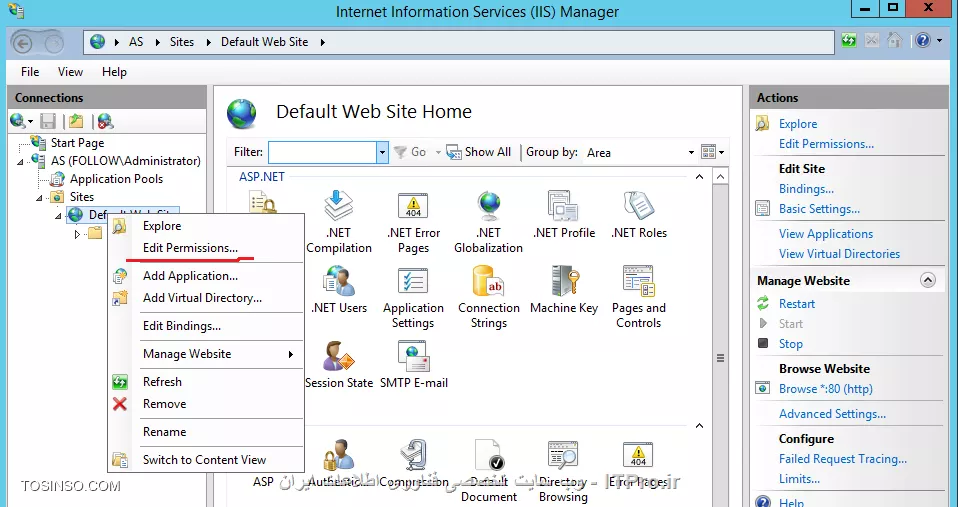Screen dimensions: 958x507
Task: Open the .NET Globalization feature
Action: 488,222
